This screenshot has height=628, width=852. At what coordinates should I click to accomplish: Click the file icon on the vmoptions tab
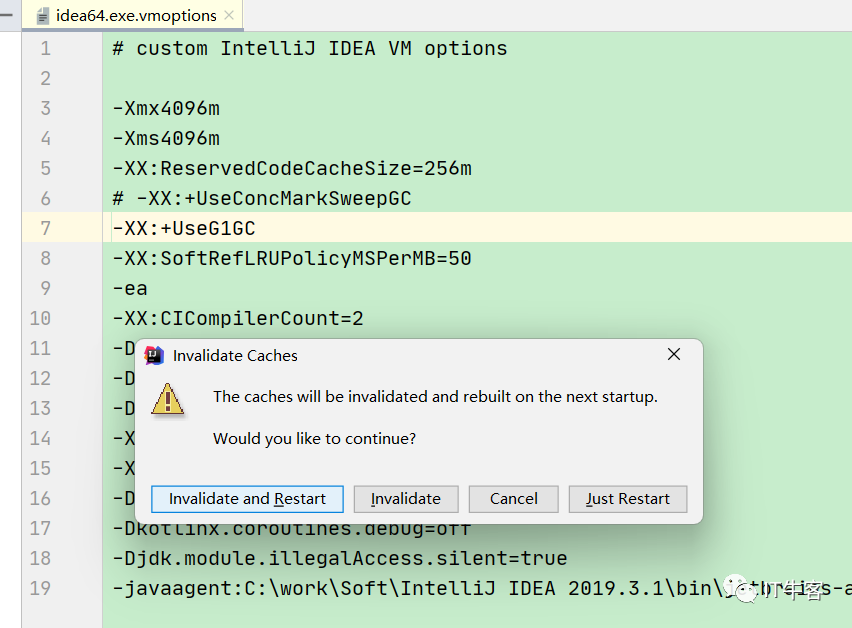click(43, 16)
